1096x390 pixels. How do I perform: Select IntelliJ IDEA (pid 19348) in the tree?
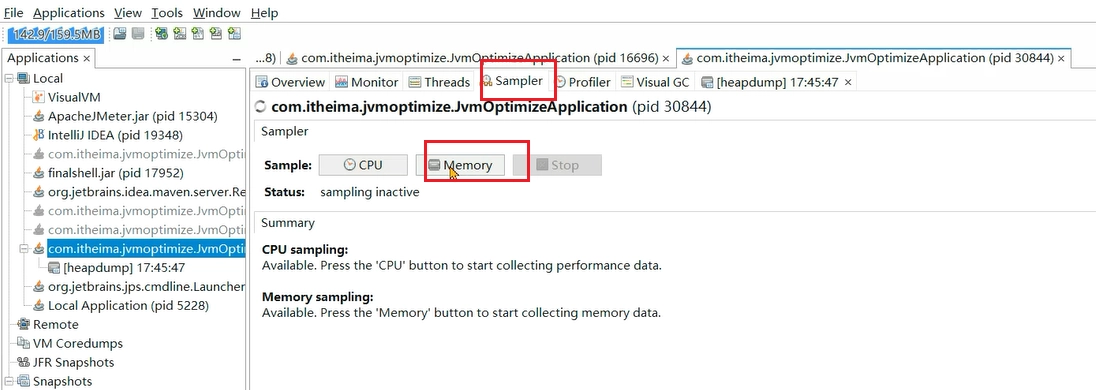108,135
